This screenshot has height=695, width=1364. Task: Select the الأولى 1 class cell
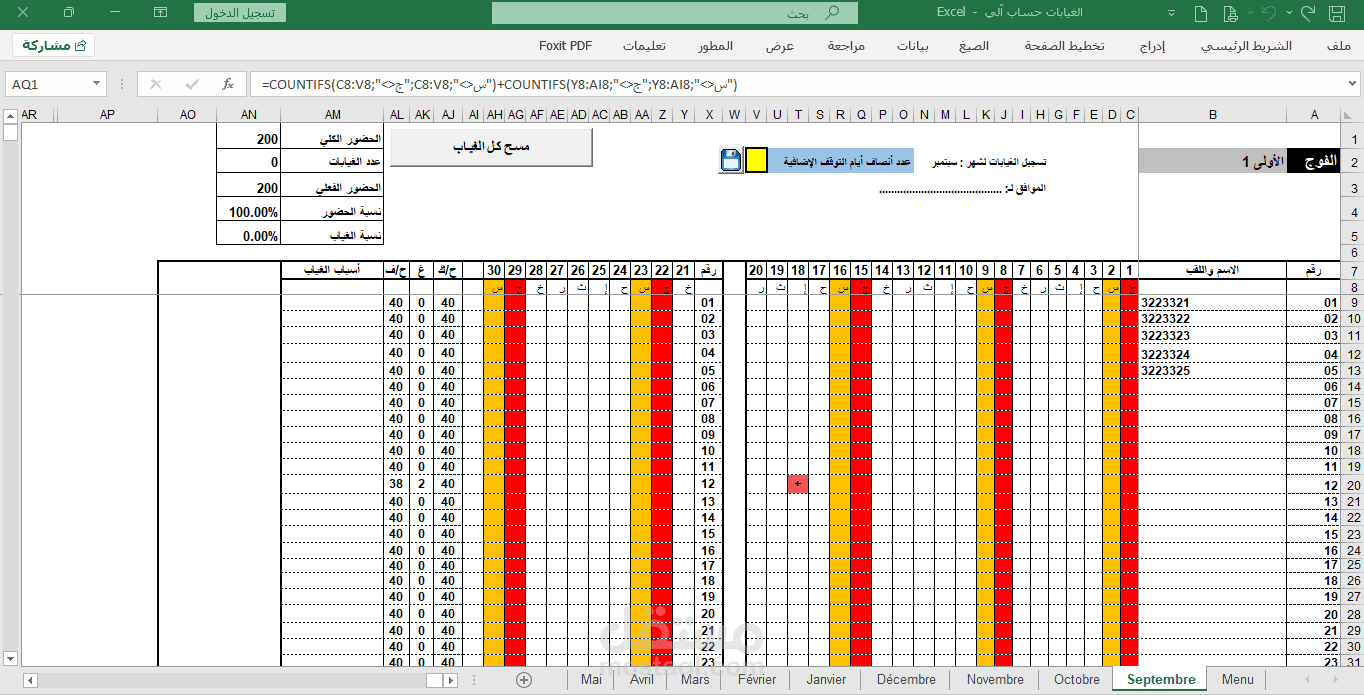click(1213, 161)
